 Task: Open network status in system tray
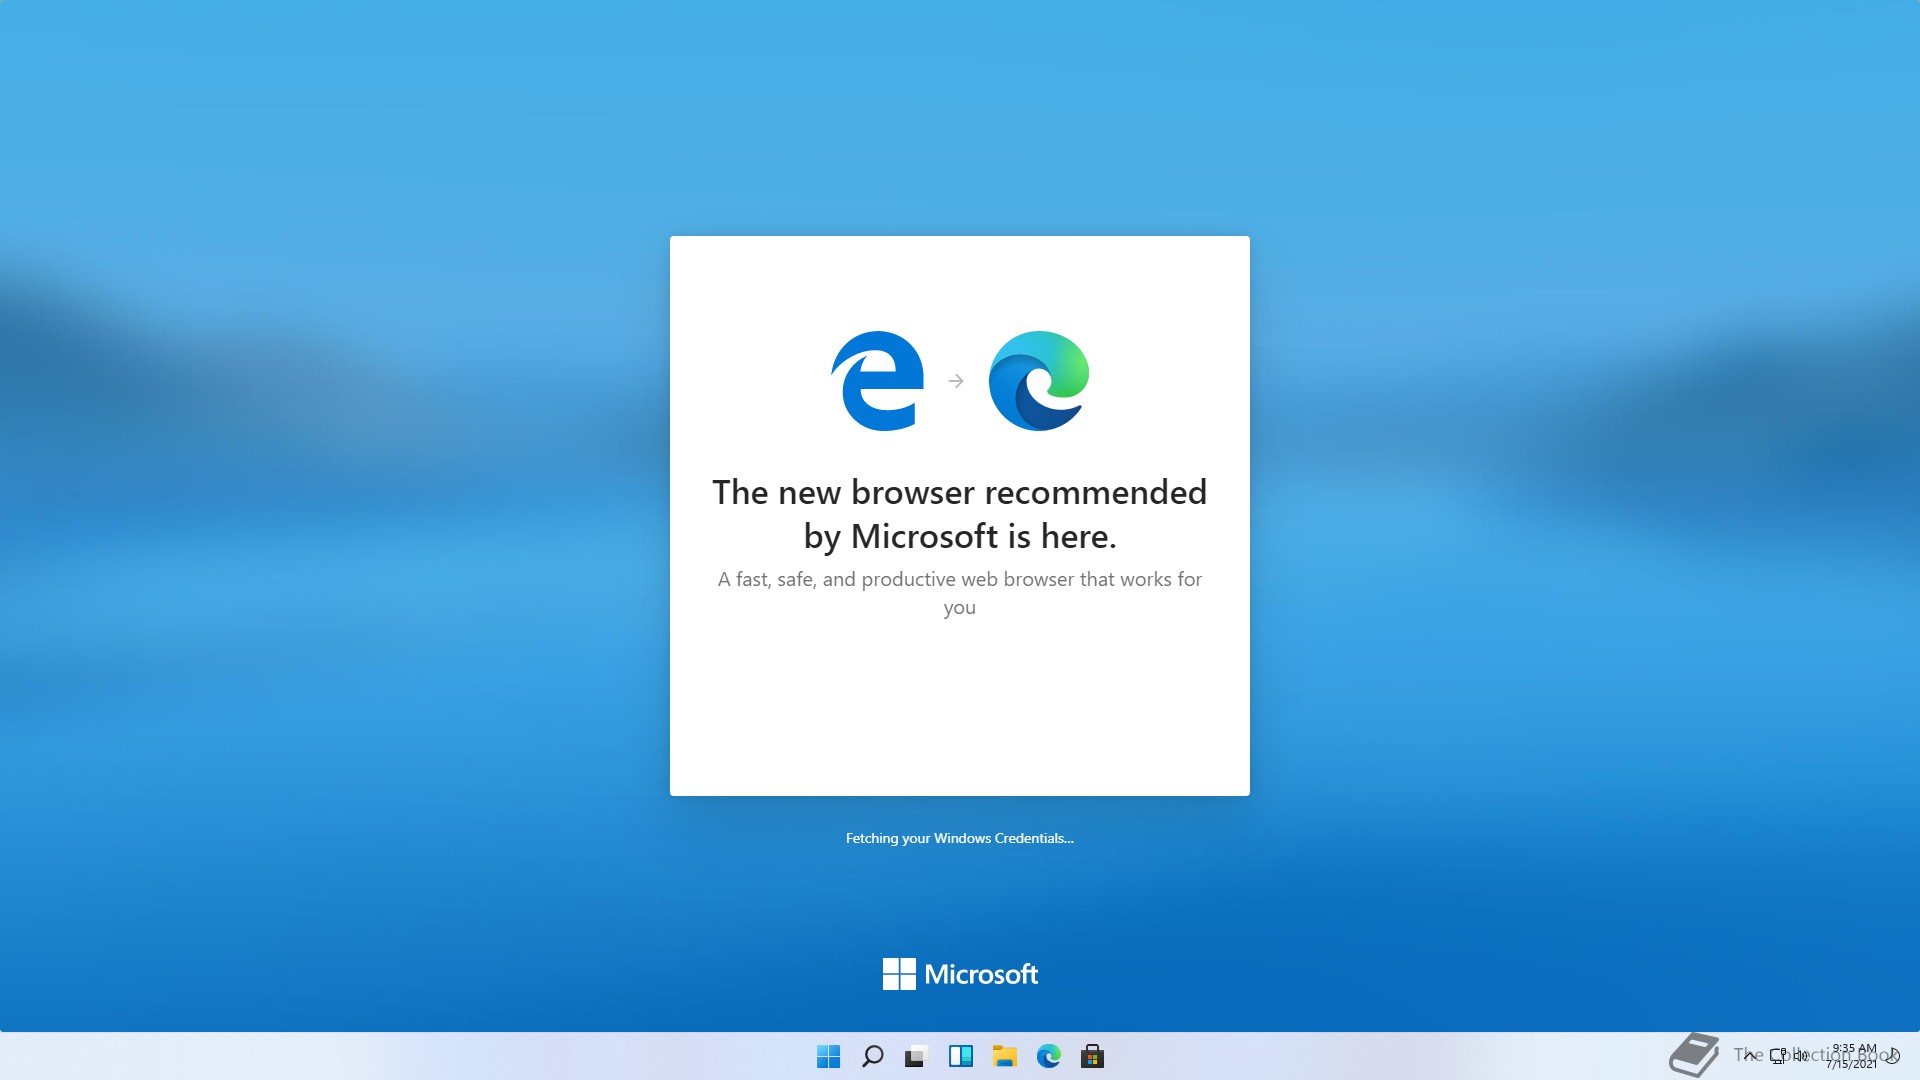coord(1778,1055)
